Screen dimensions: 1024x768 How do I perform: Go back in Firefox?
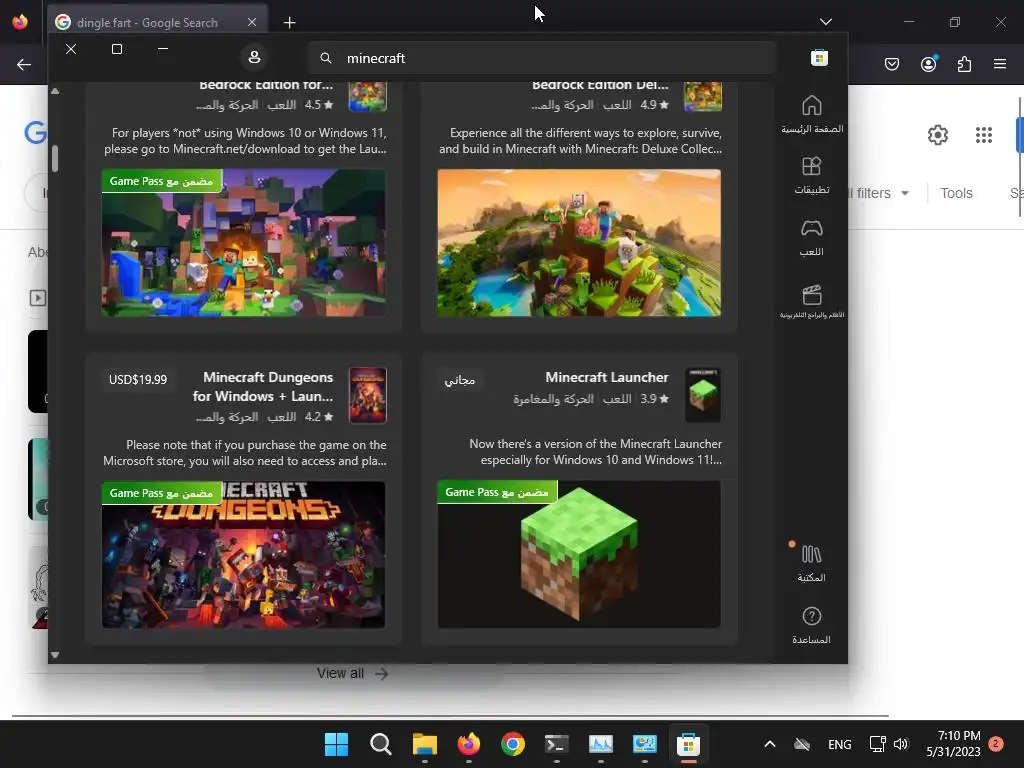coord(24,64)
